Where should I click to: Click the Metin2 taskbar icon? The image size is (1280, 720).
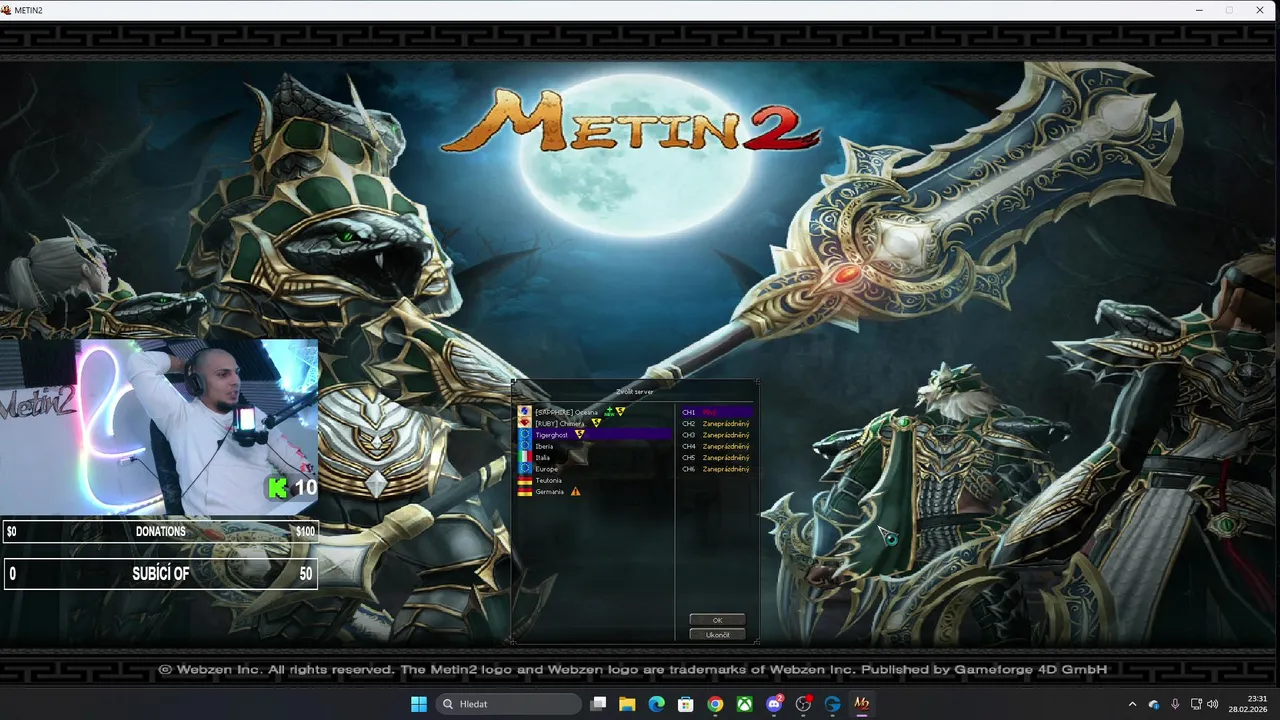point(861,704)
